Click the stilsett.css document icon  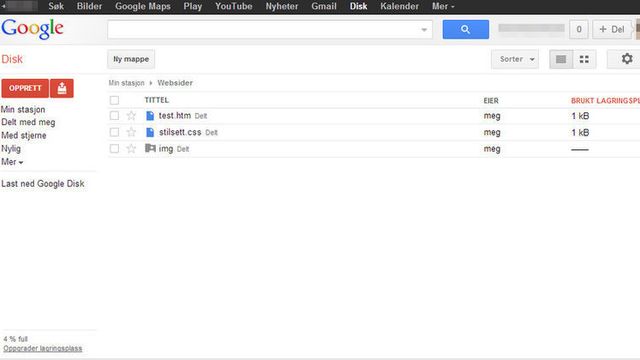(150, 132)
